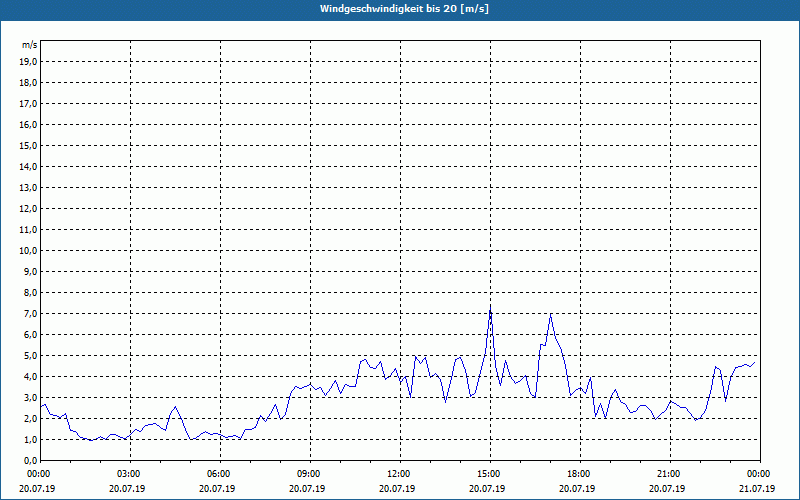The image size is (800, 500).
Task: Click the '15:00' time axis label
Action: tap(490, 474)
